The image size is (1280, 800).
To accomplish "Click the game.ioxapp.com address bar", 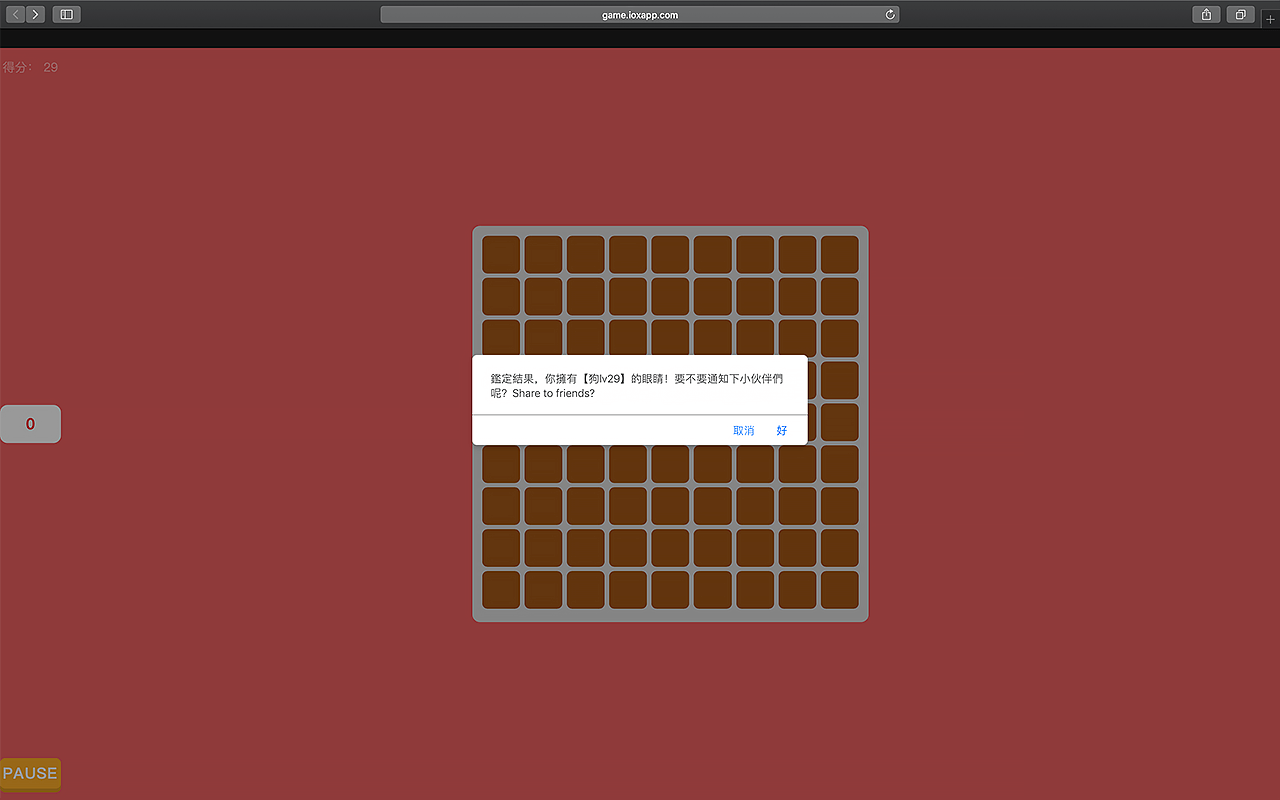I will tap(640, 14).
